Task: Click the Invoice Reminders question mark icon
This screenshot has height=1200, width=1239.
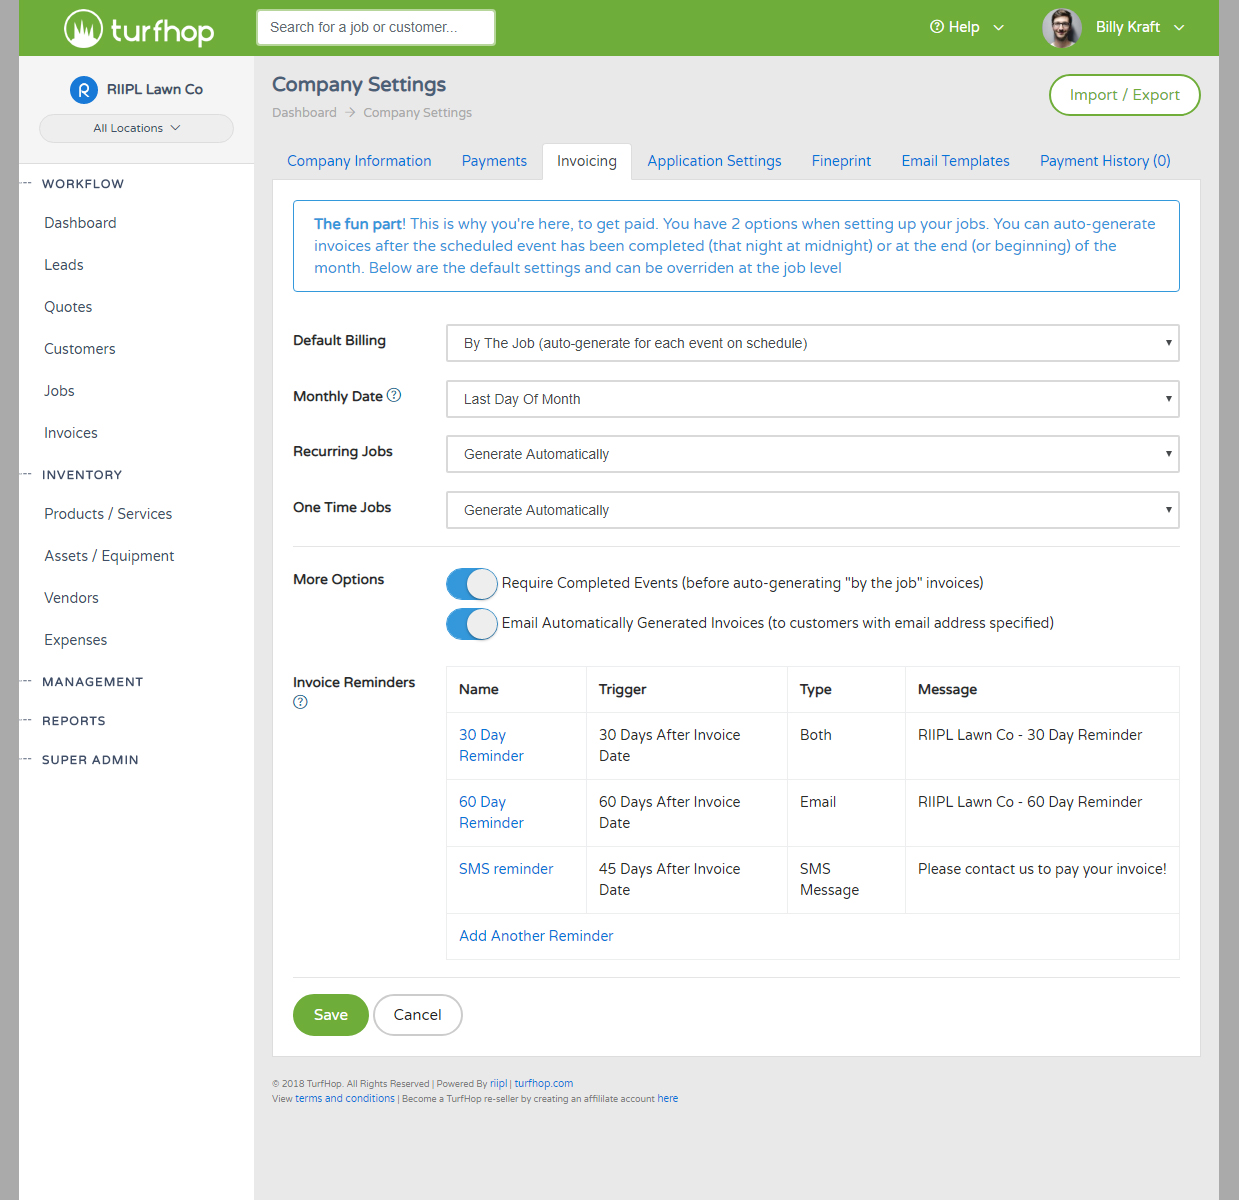Action: pyautogui.click(x=299, y=702)
